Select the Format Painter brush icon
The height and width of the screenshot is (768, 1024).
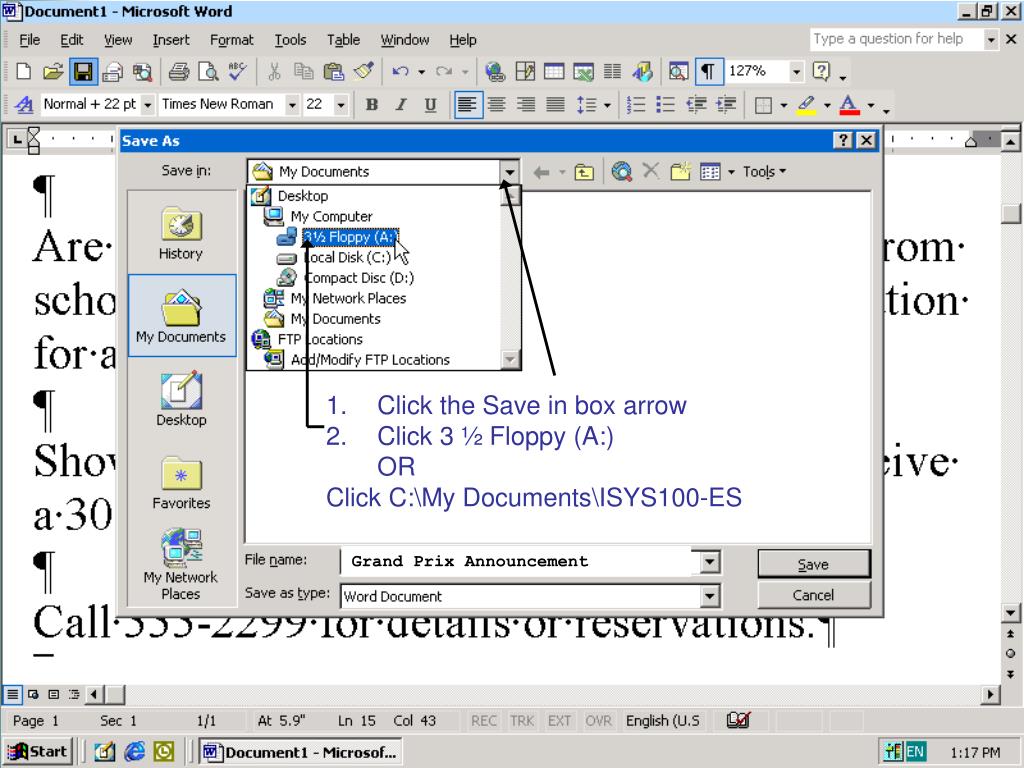pyautogui.click(x=364, y=71)
